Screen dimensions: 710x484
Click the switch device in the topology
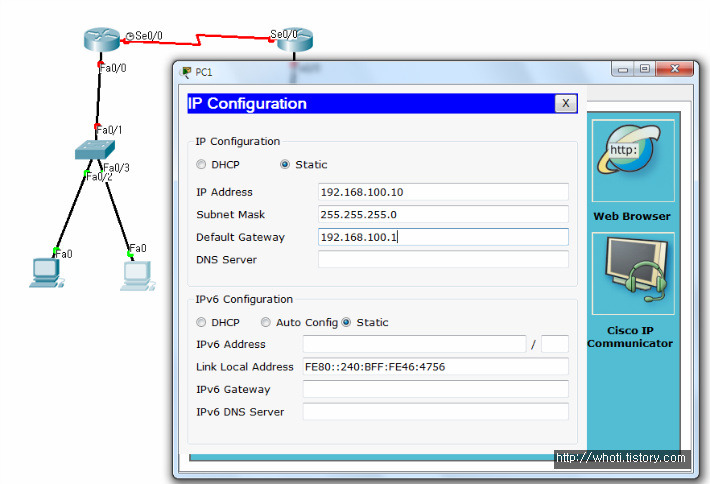pyautogui.click(x=95, y=150)
